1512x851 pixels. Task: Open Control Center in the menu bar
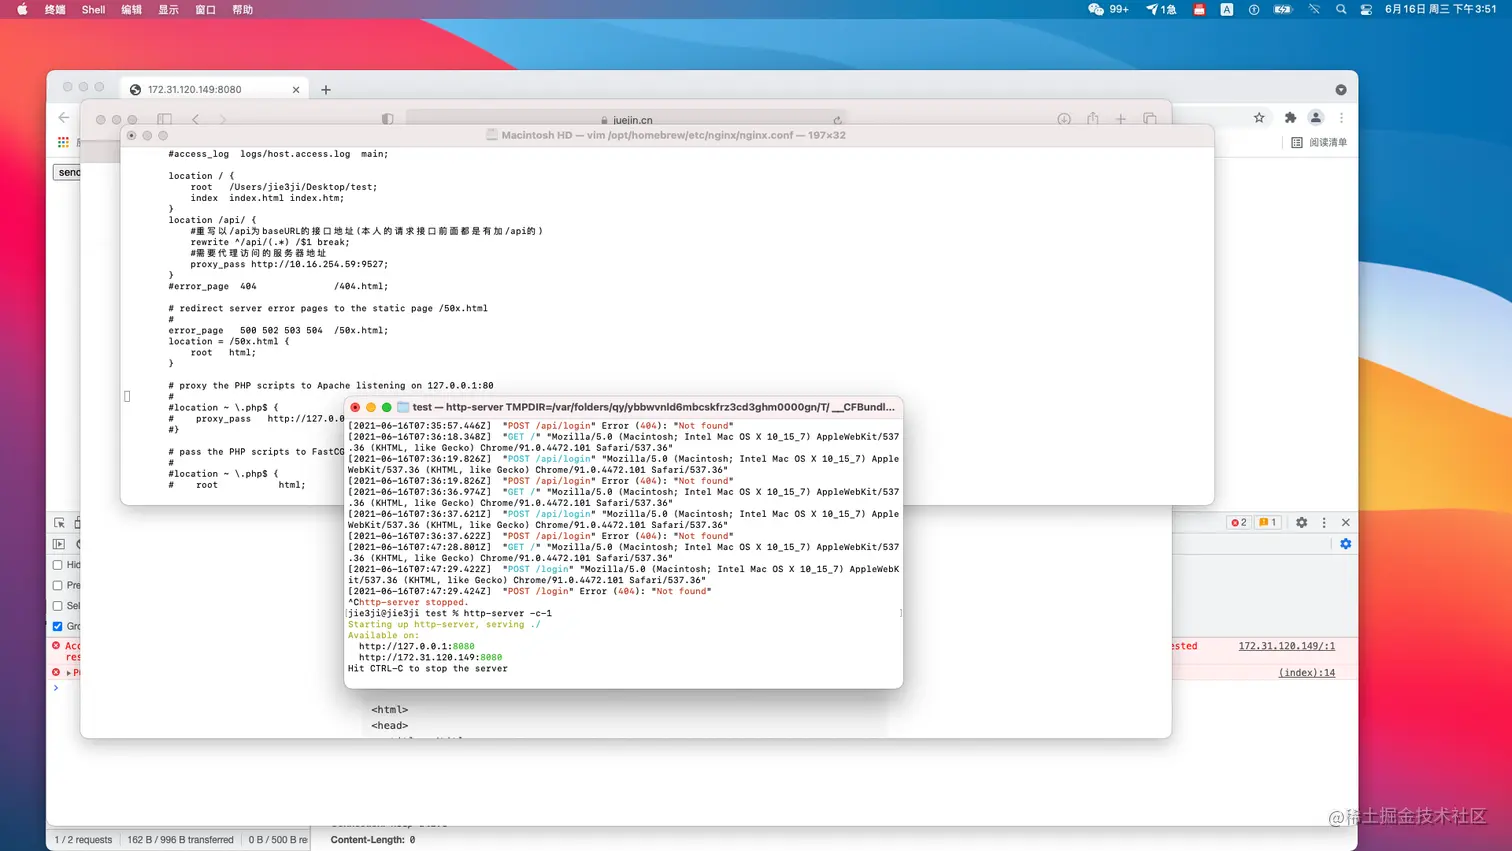(x=1366, y=9)
